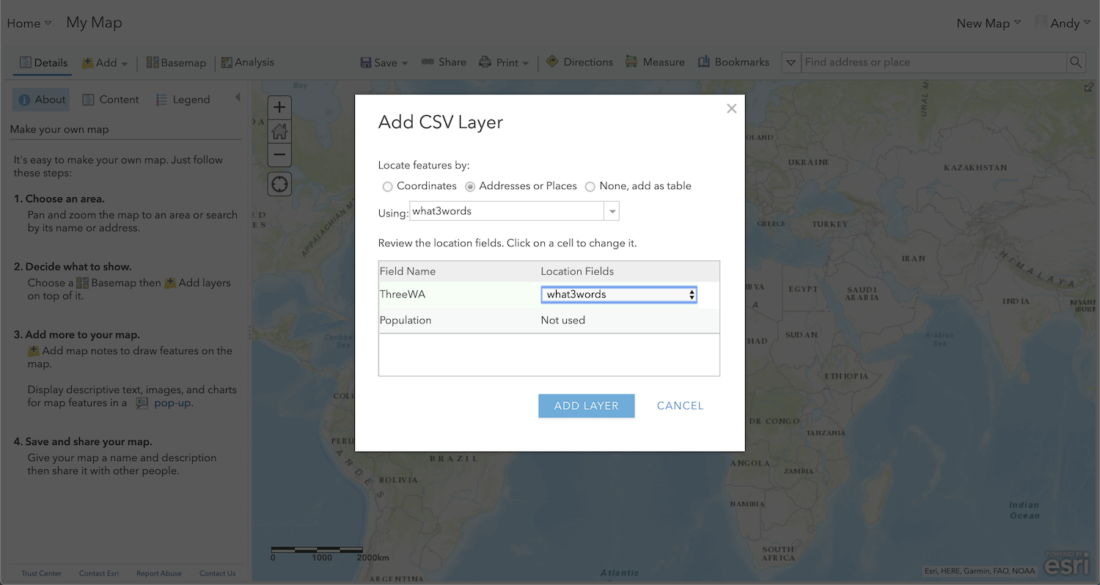Click the pop-up link
The image size is (1100, 585).
click(x=173, y=403)
